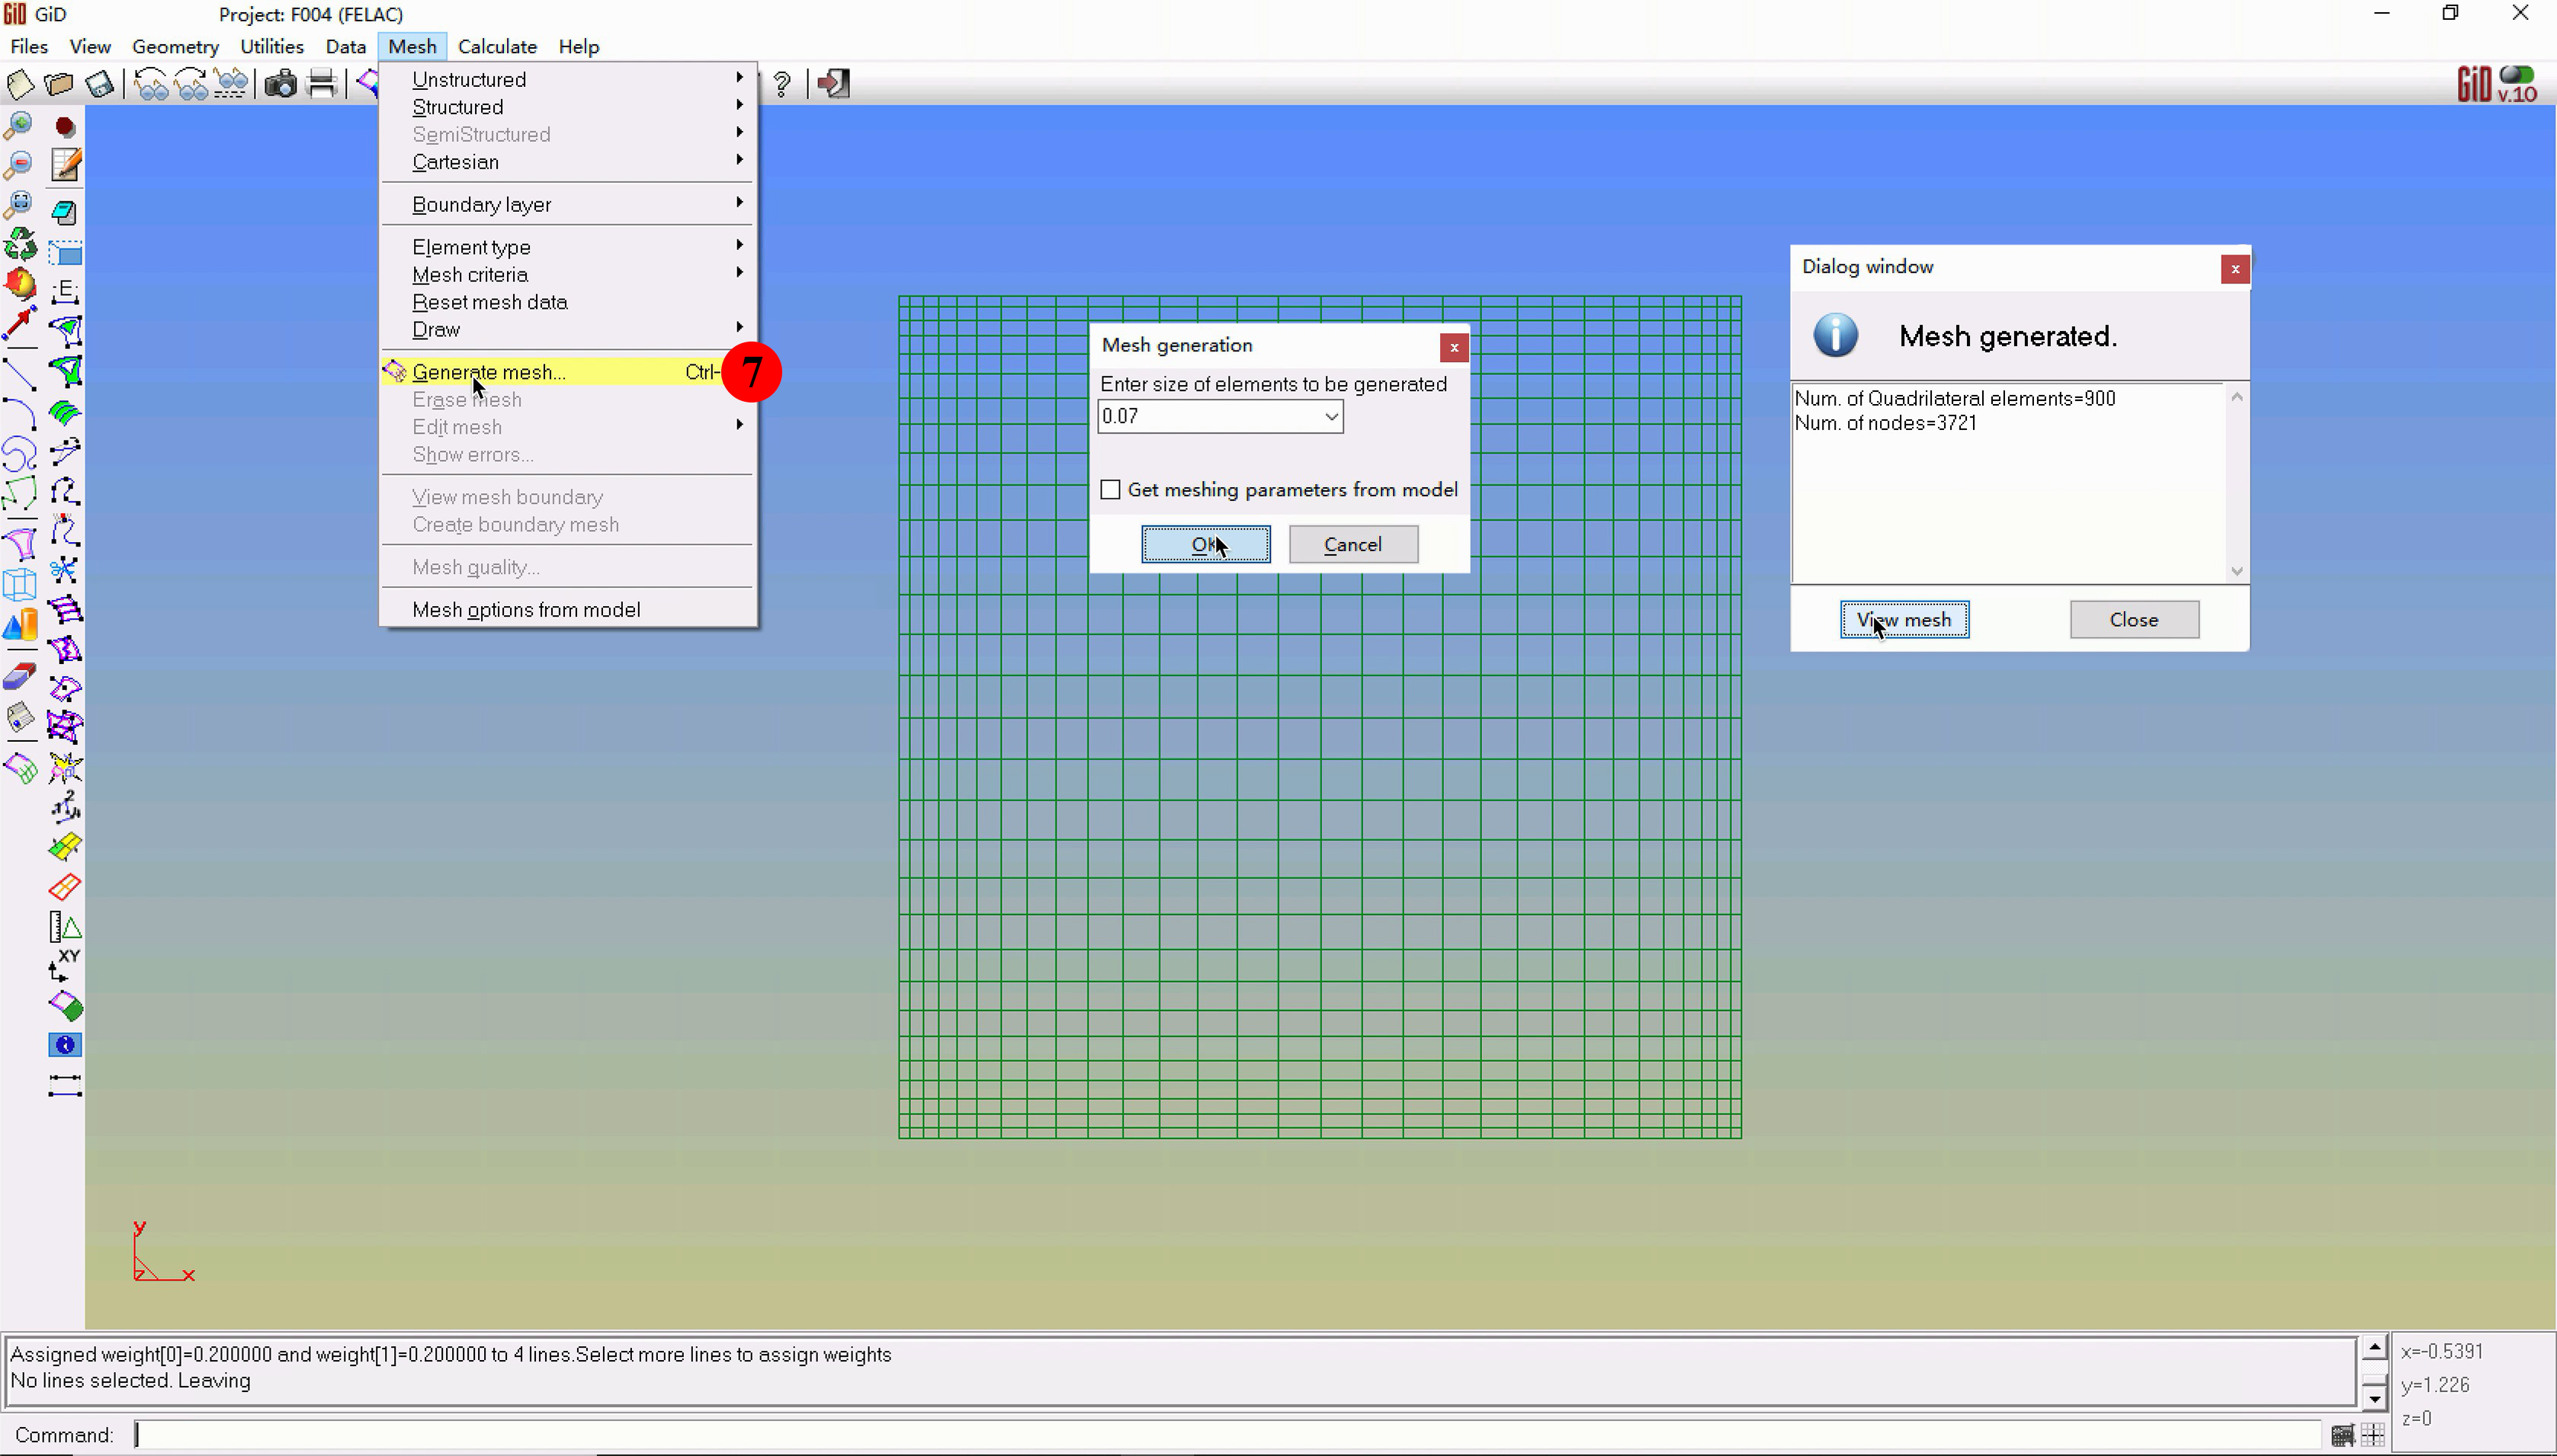This screenshot has width=2557, height=1456.
Task: Open the Calculate menu
Action: click(x=497, y=47)
